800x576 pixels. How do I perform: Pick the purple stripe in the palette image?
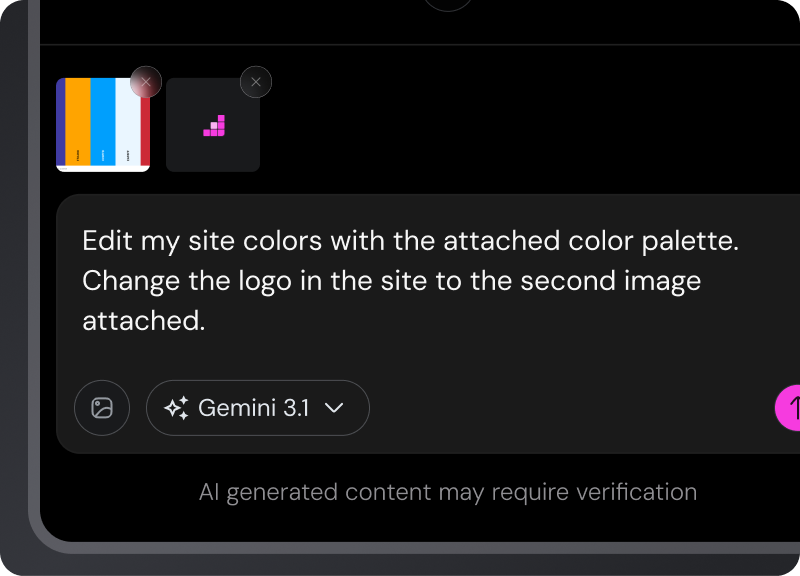(x=60, y=120)
